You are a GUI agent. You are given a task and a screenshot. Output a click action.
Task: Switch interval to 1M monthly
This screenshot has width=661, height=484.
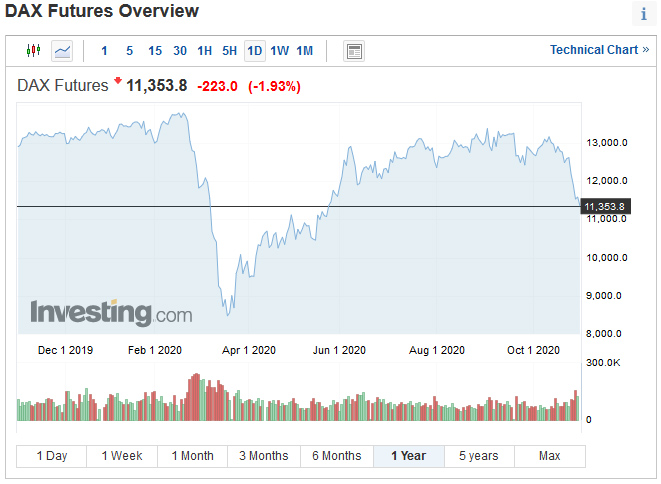pos(305,50)
